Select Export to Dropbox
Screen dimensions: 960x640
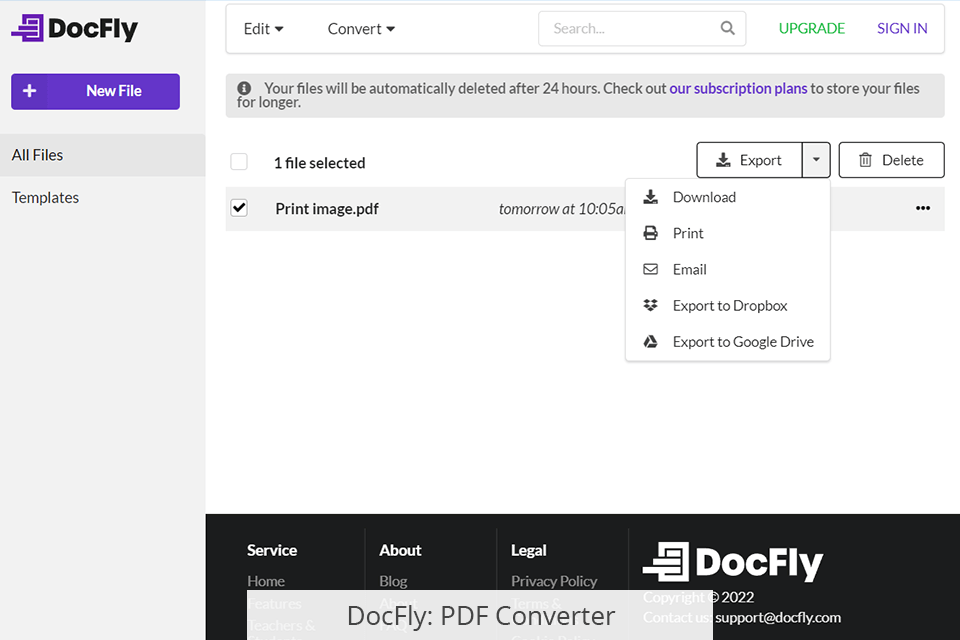[727, 305]
